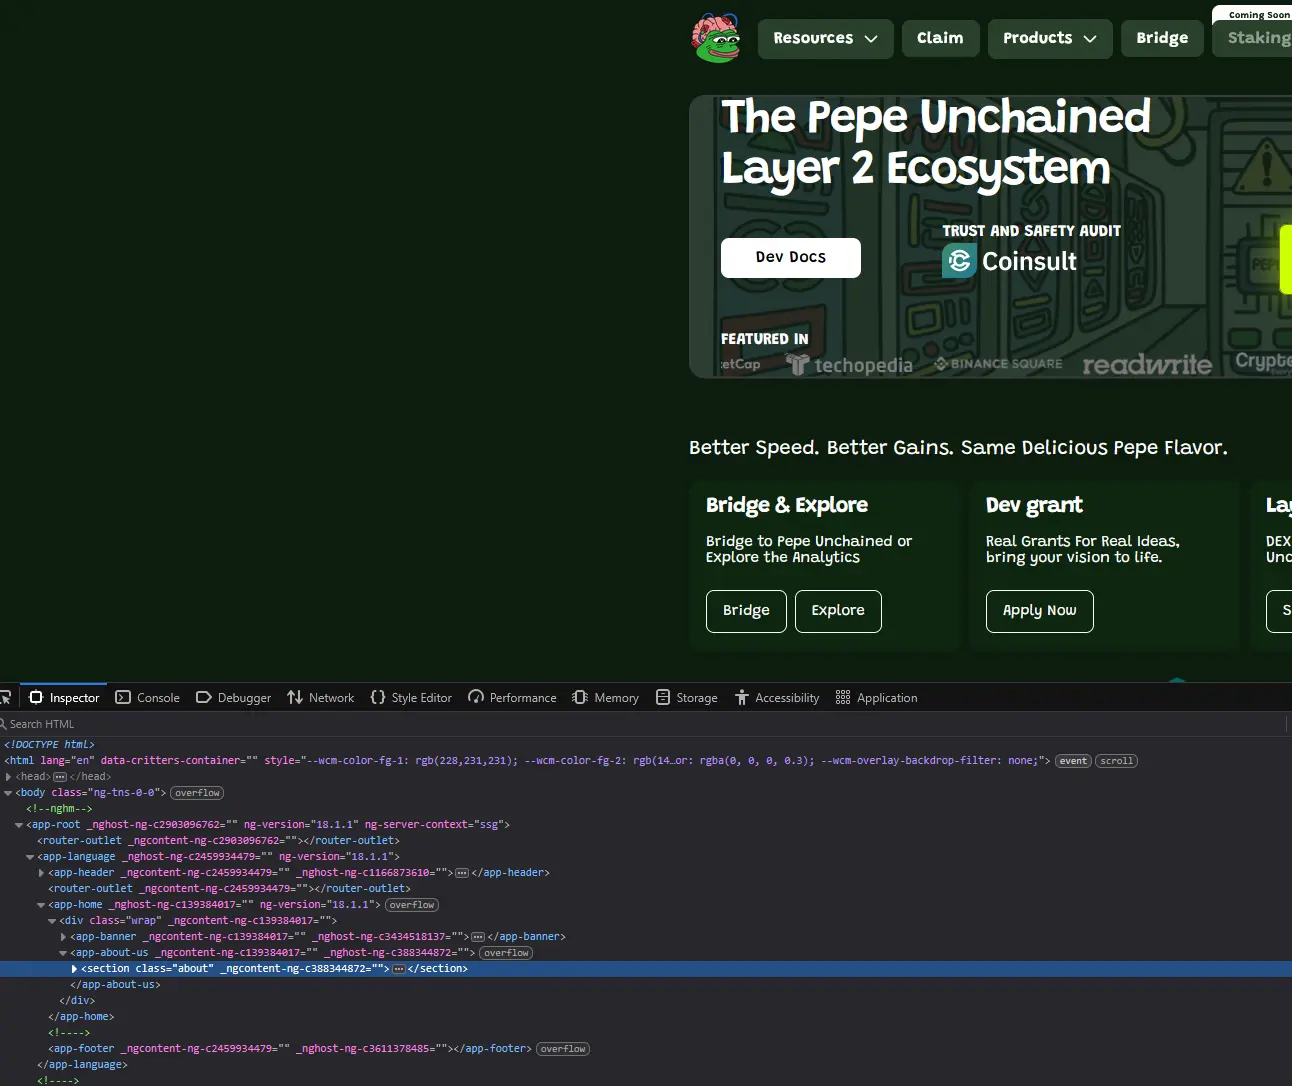Click The Pepe Unchained Layer 2 Ecosystem heading
This screenshot has width=1292, height=1086.
click(936, 142)
